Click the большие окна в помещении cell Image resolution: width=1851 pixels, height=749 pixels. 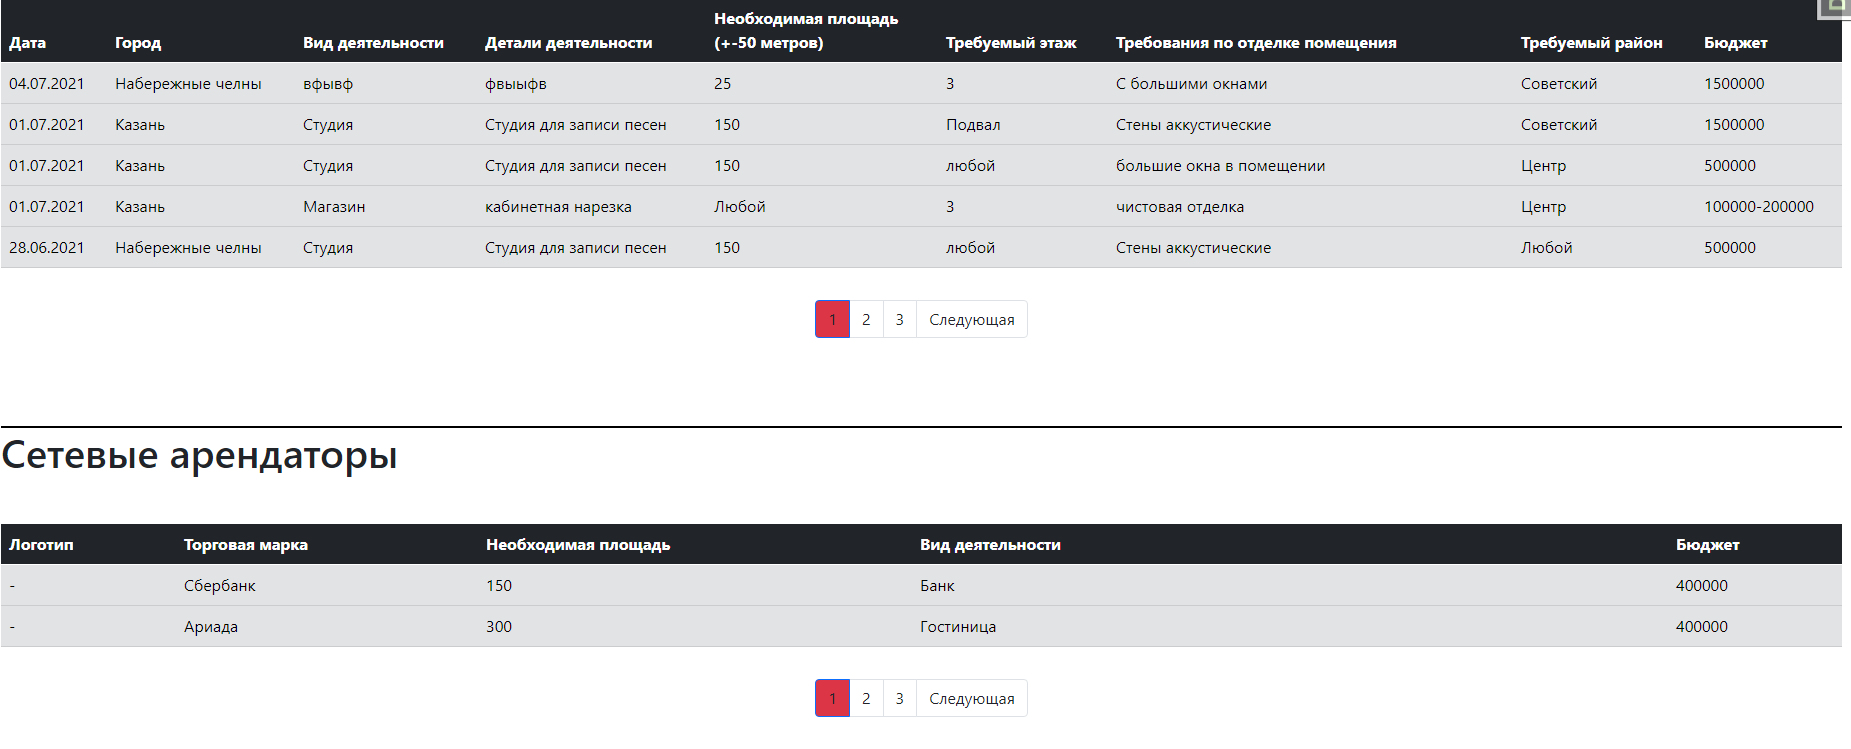coord(1220,166)
